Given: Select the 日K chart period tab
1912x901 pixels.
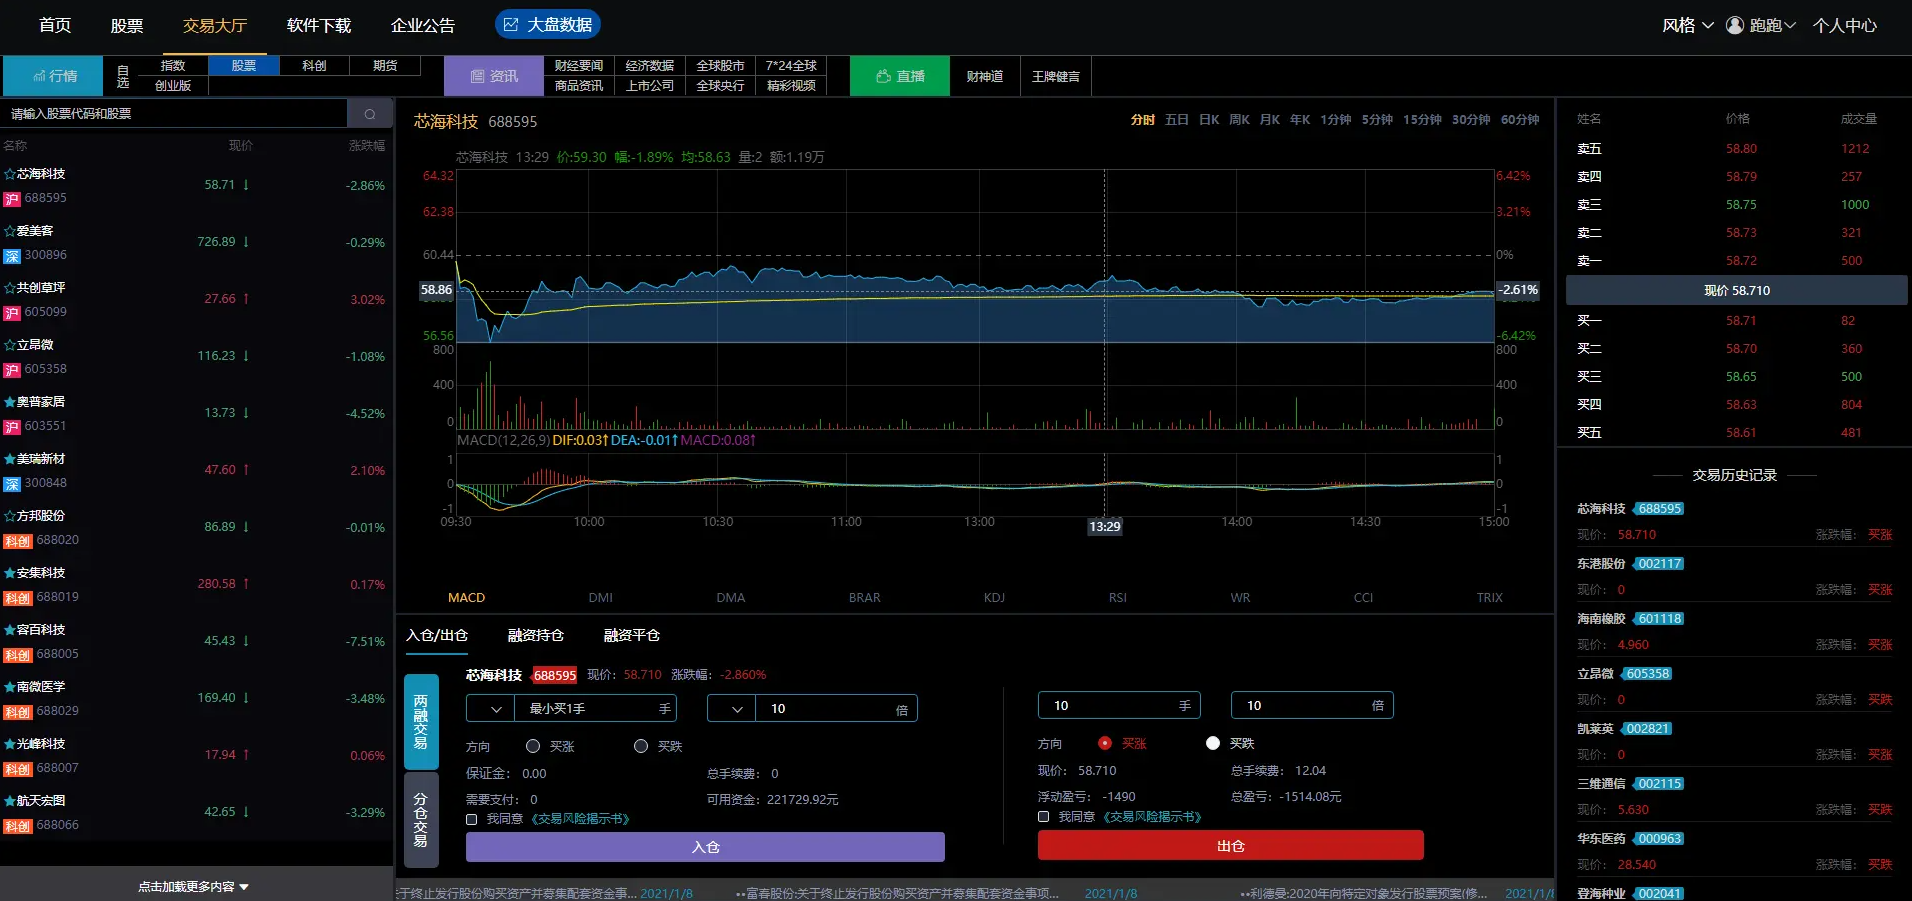Looking at the screenshot, I should click(x=1209, y=120).
